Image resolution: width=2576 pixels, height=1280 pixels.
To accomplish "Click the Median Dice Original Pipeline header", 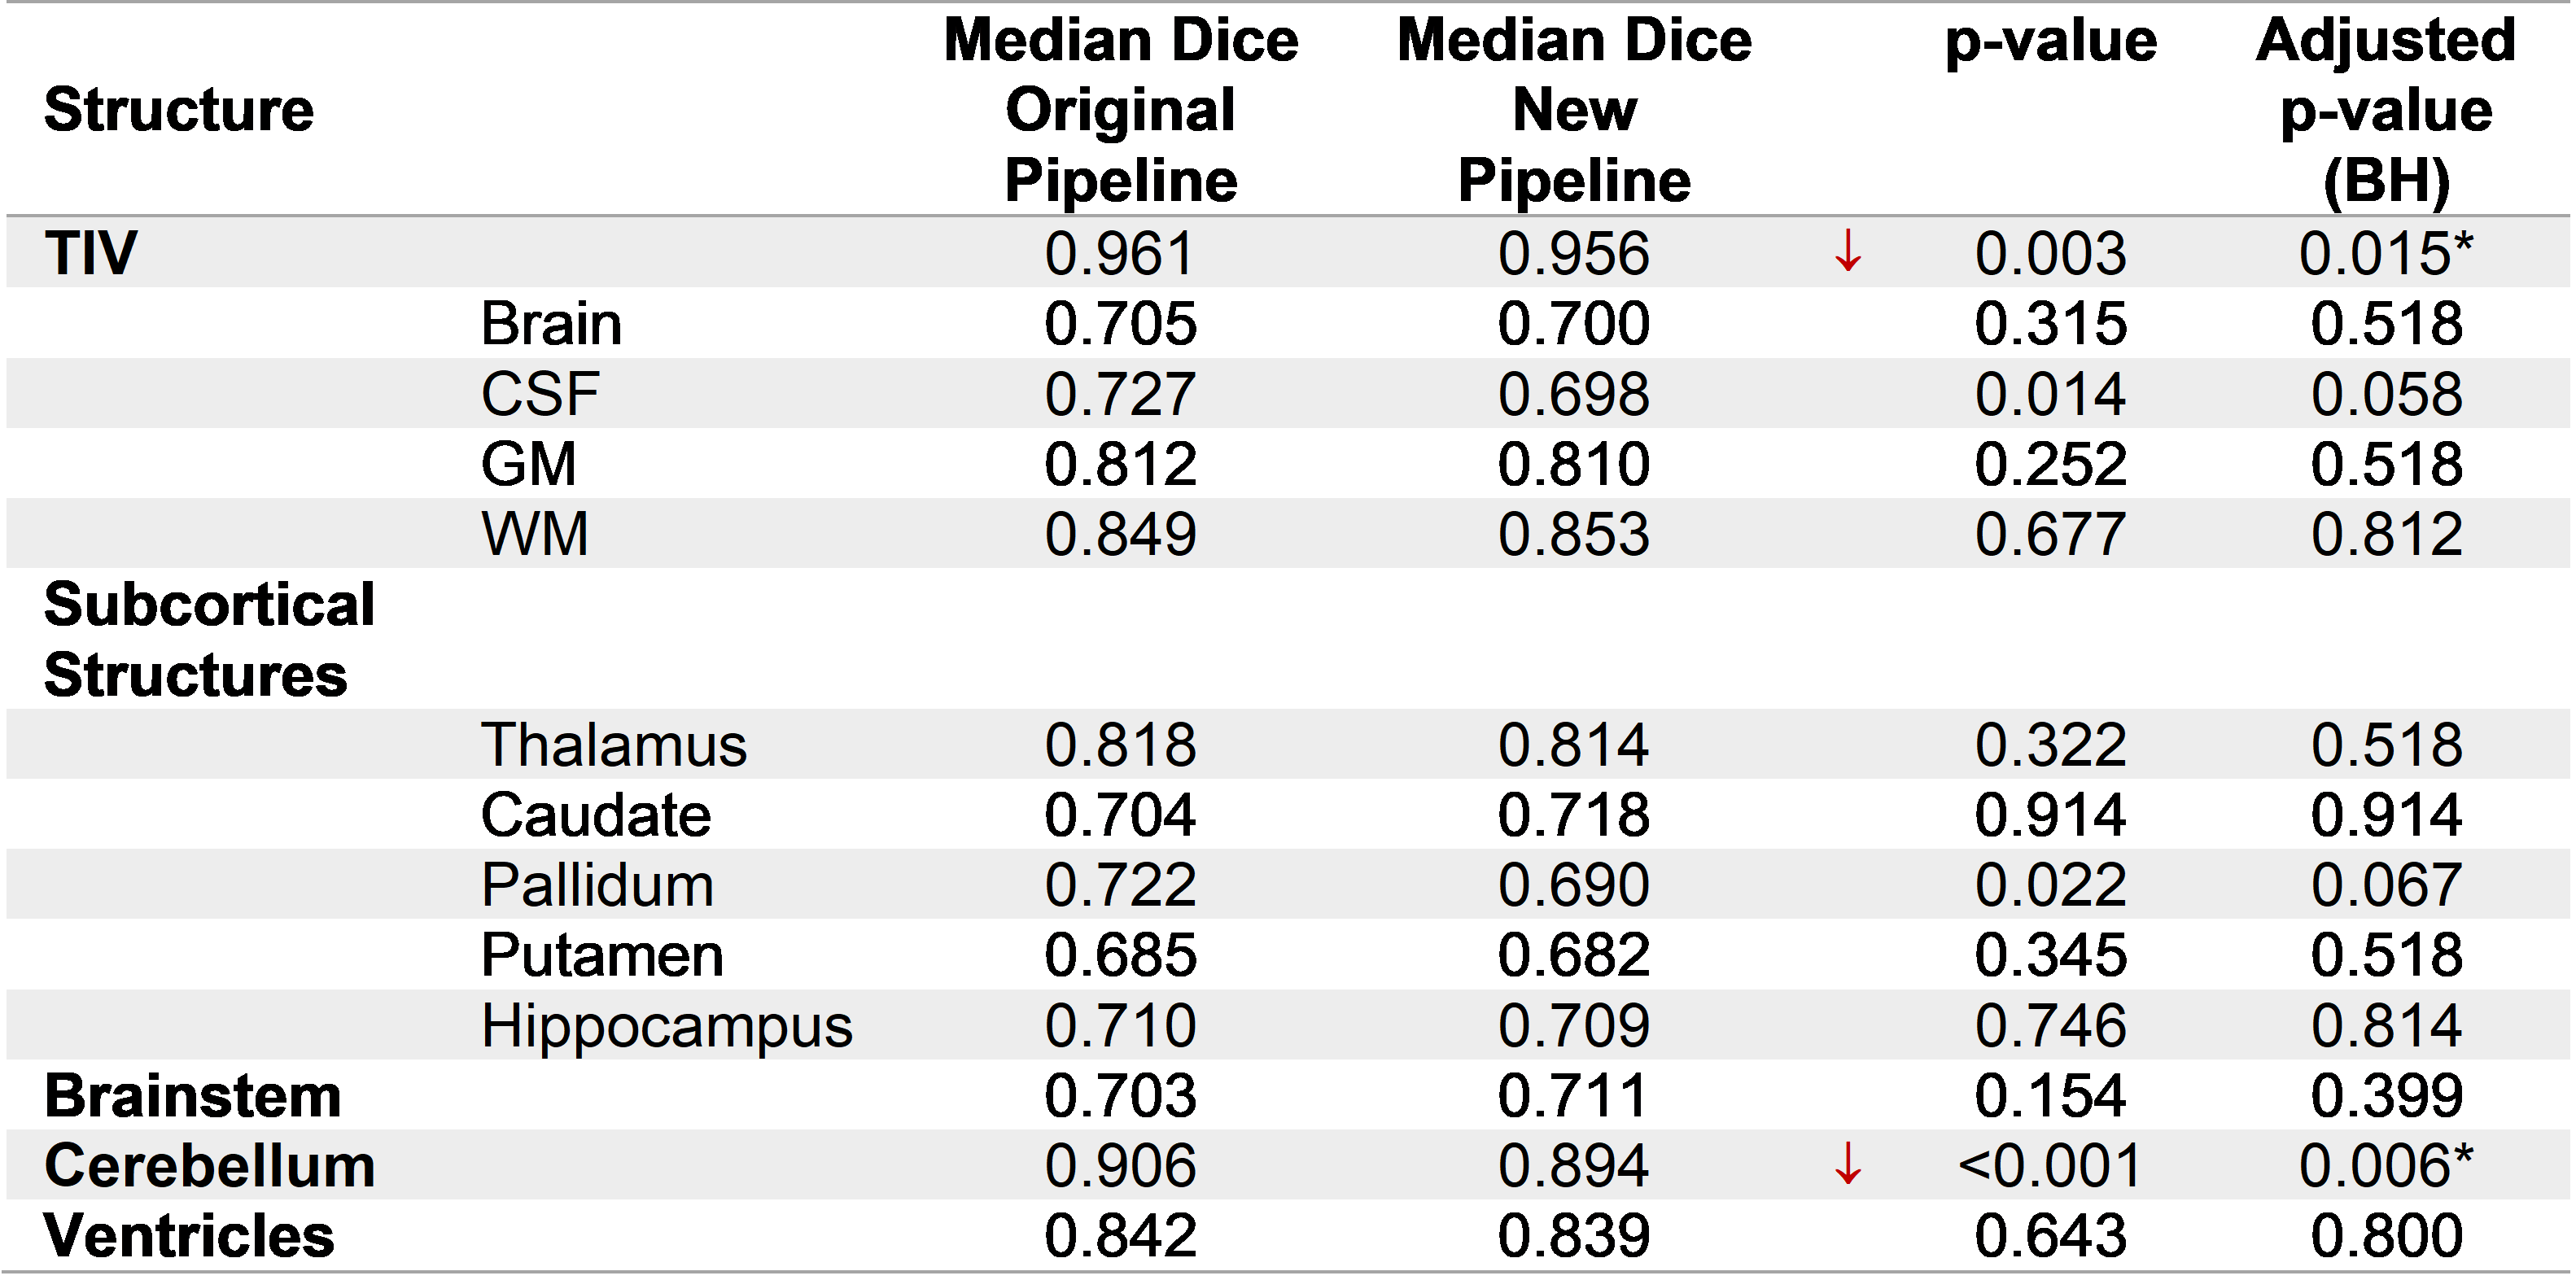I will pyautogui.click(x=1120, y=109).
